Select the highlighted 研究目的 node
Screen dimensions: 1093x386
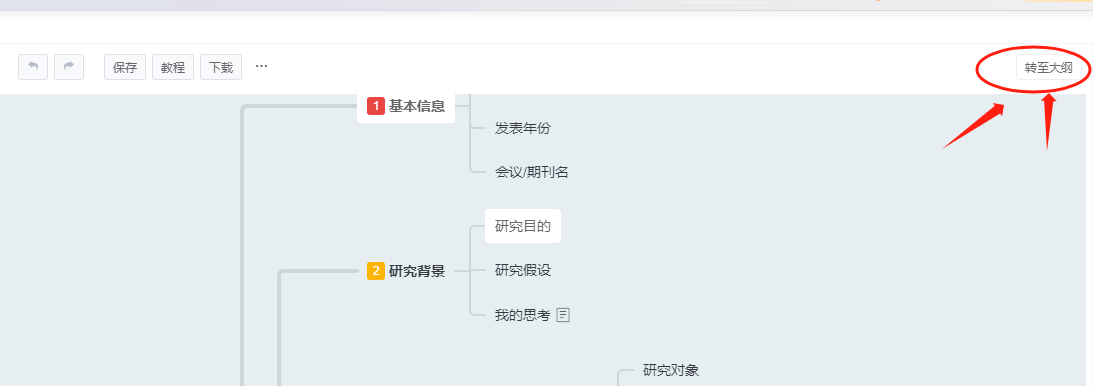pyautogui.click(x=523, y=226)
